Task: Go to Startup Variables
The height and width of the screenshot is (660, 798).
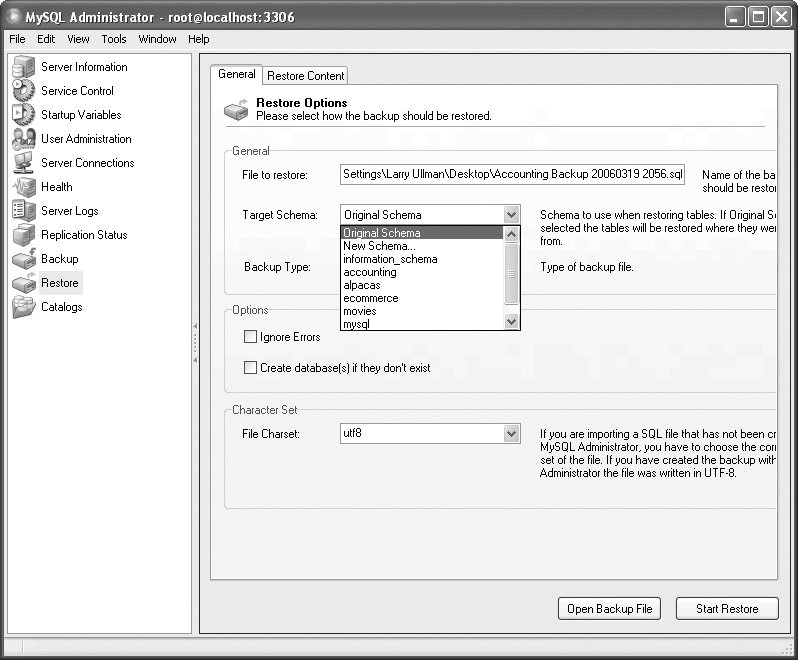Action: click(x=81, y=114)
